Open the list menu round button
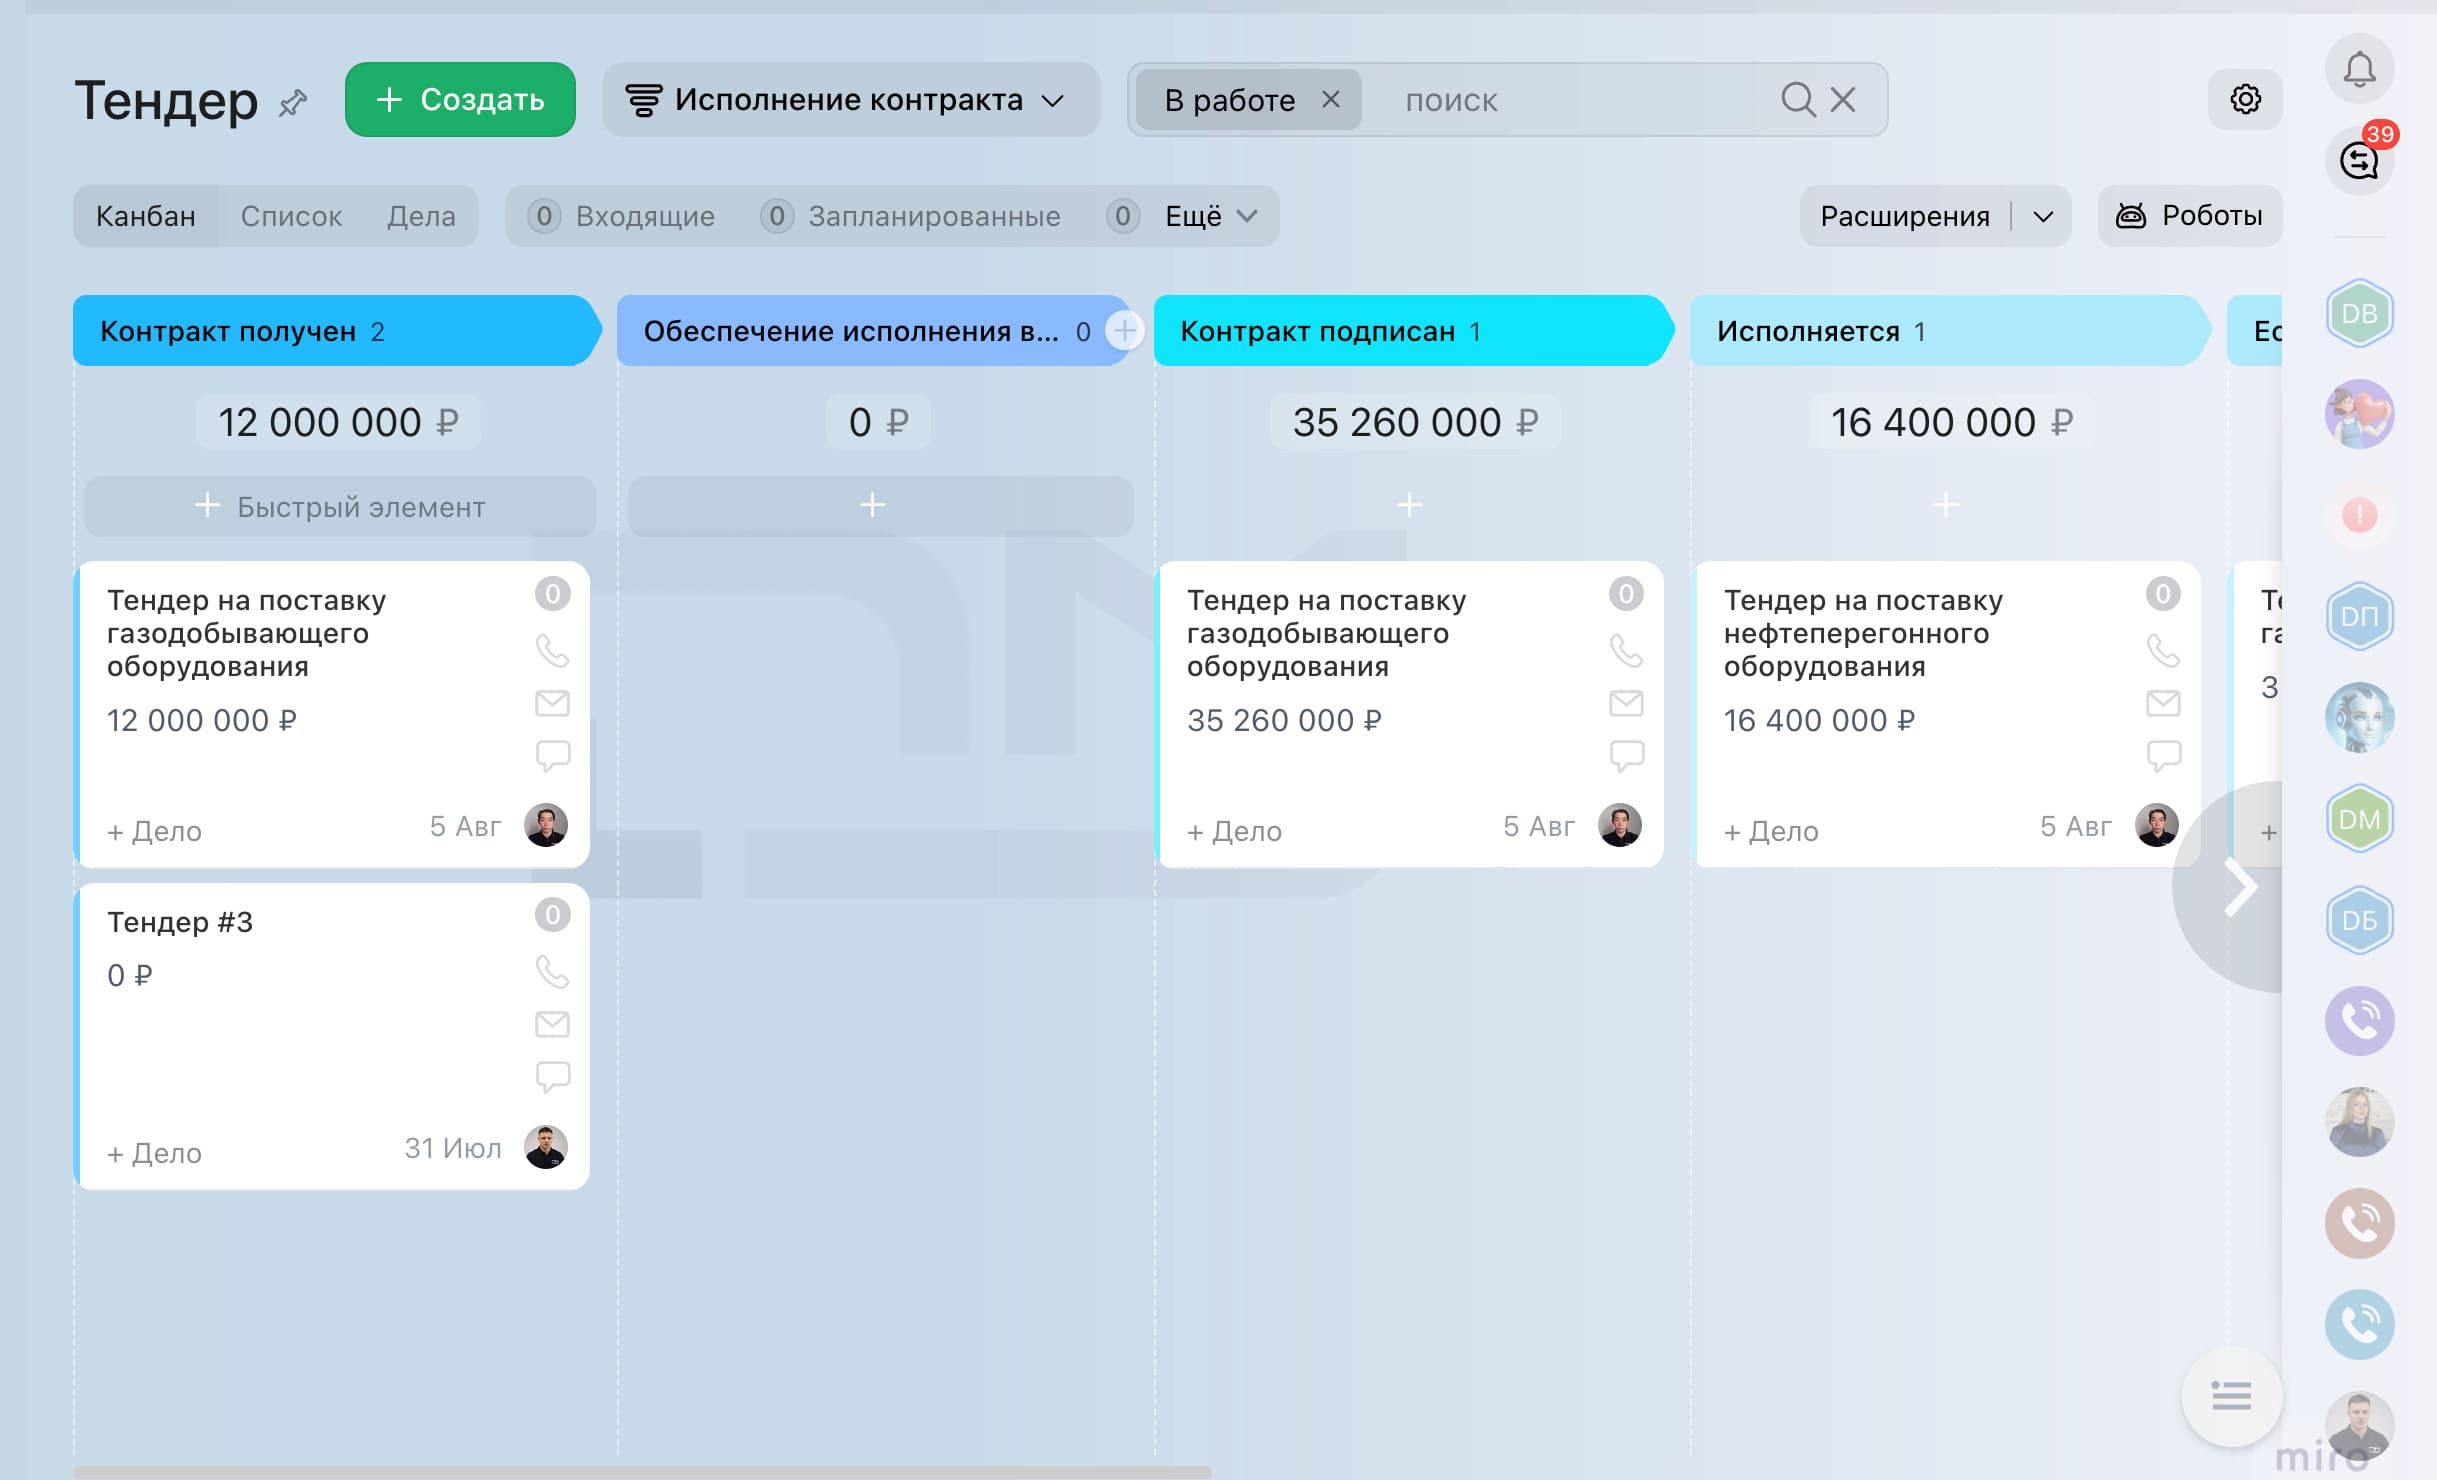 click(2231, 1395)
